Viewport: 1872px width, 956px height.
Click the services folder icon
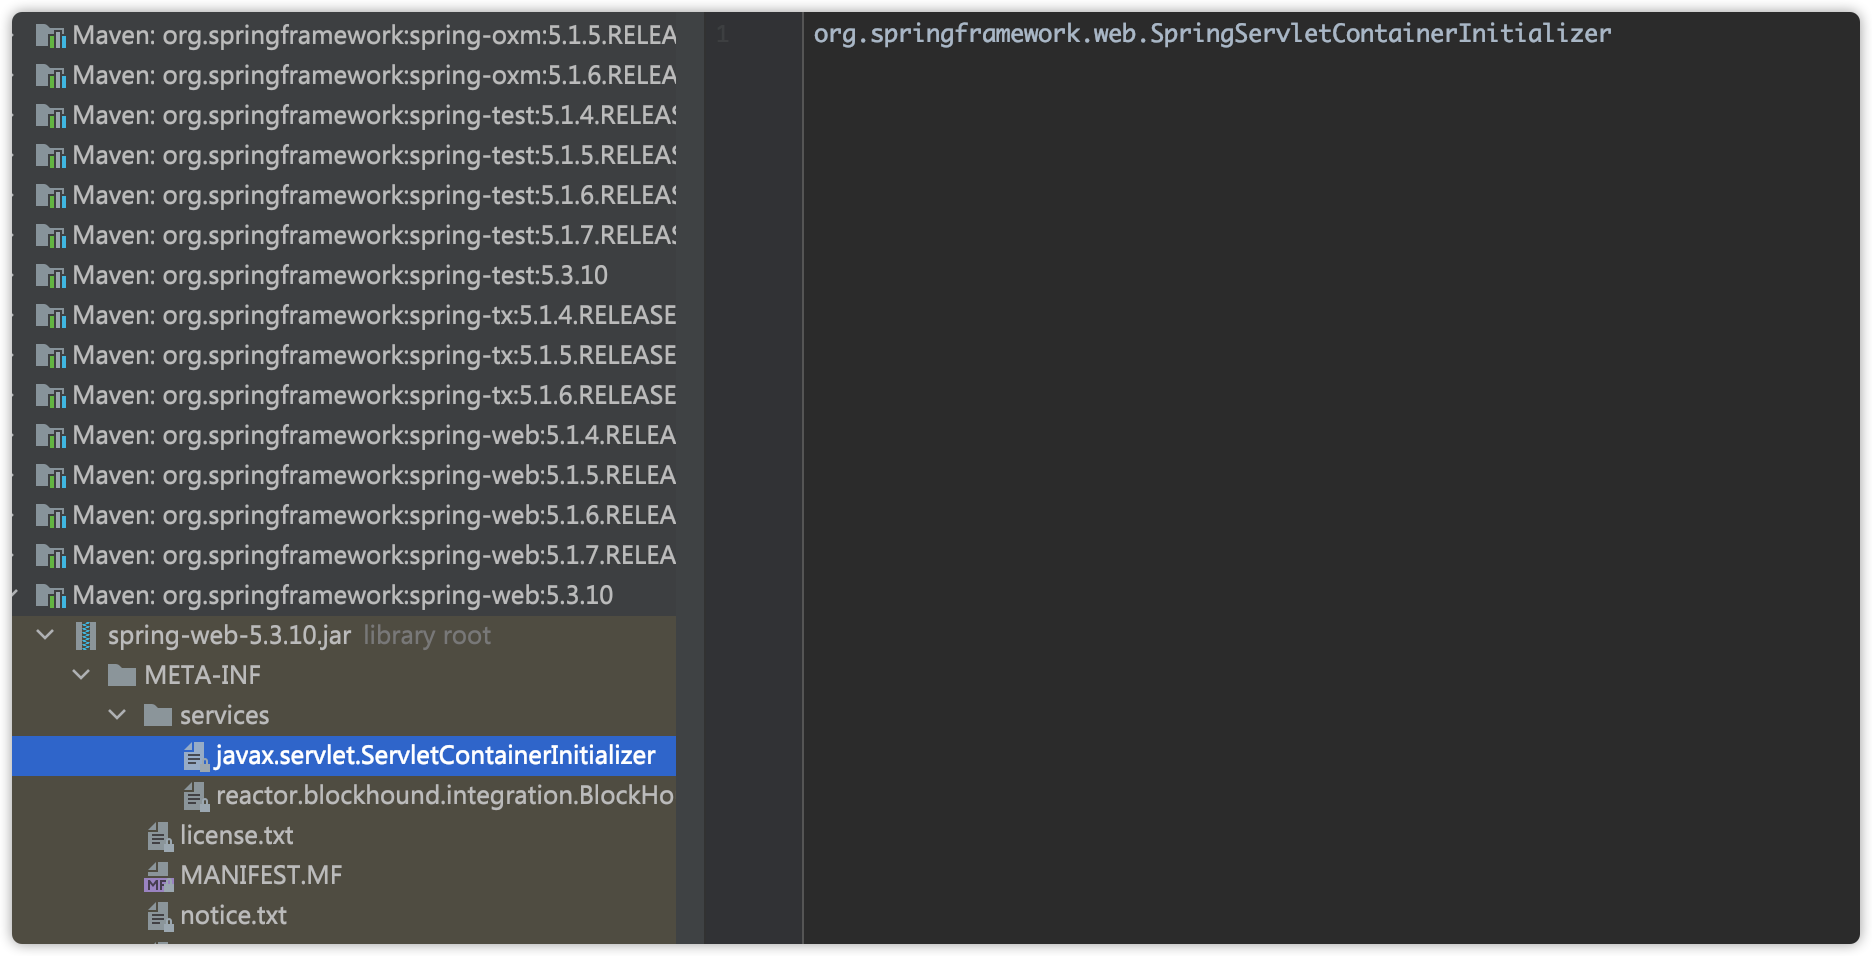[x=158, y=716]
